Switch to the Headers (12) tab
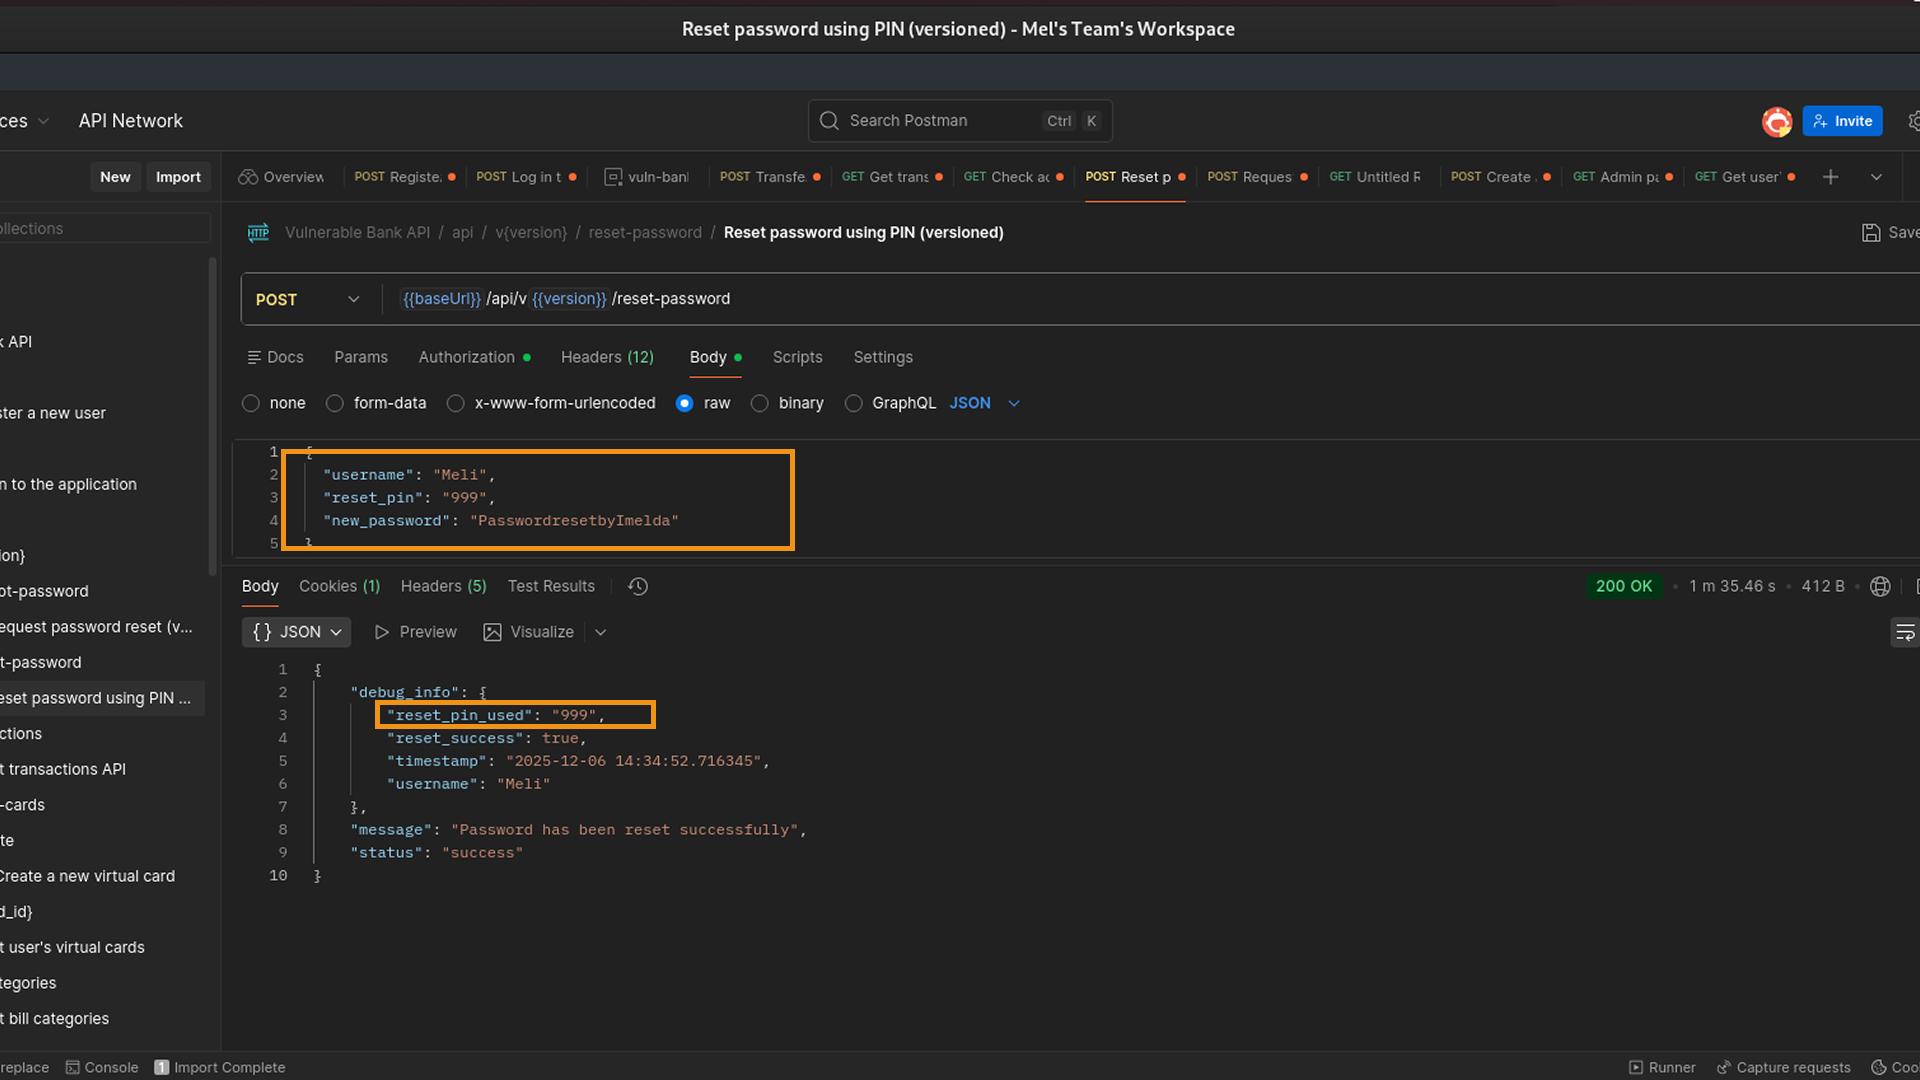Screen dimensions: 1920x1080 [607, 357]
